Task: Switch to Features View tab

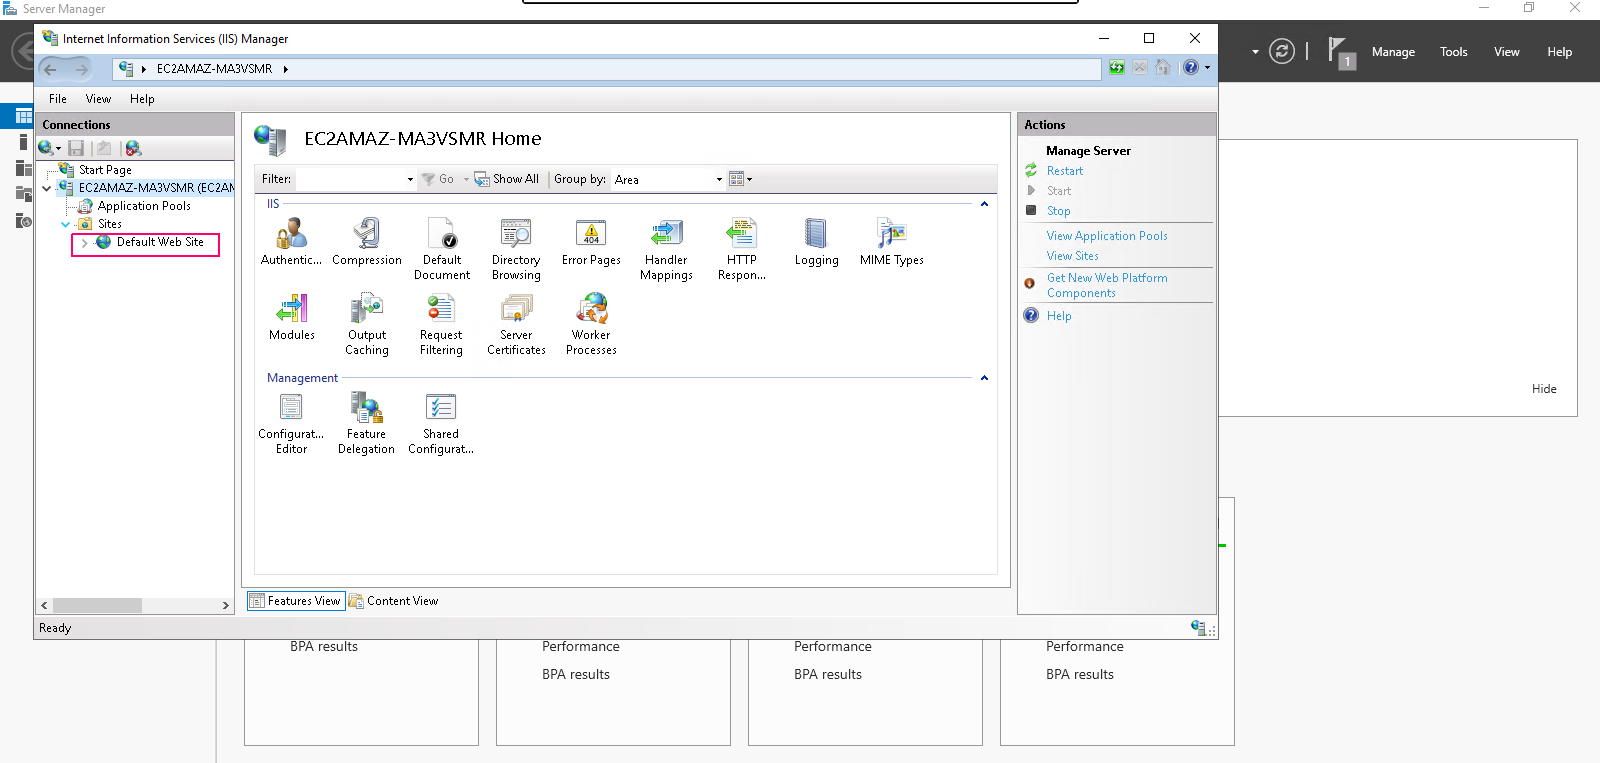Action: pos(295,601)
